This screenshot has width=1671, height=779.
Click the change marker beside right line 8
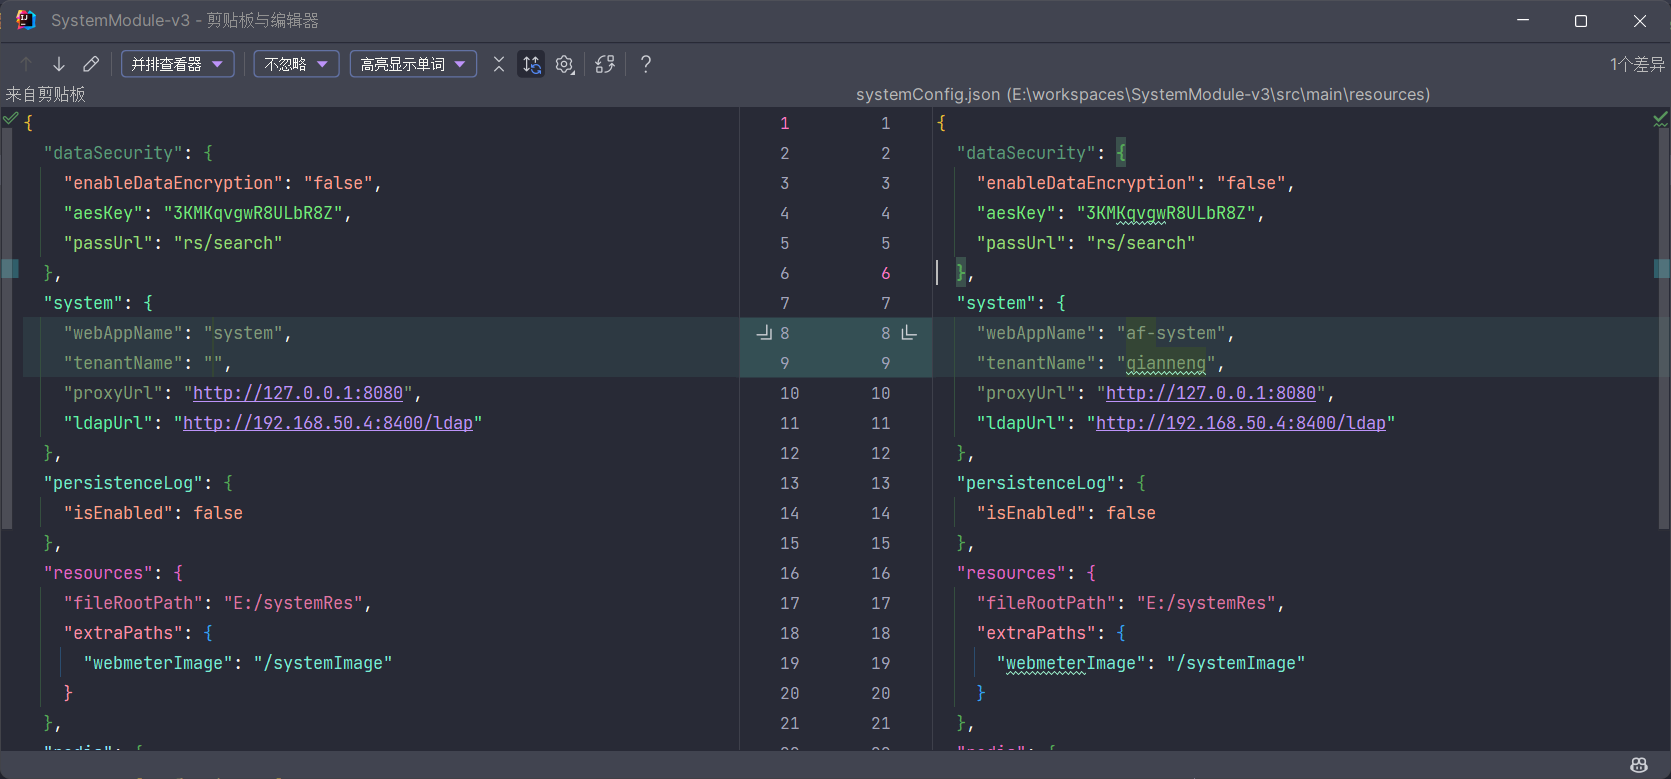pyautogui.click(x=909, y=333)
